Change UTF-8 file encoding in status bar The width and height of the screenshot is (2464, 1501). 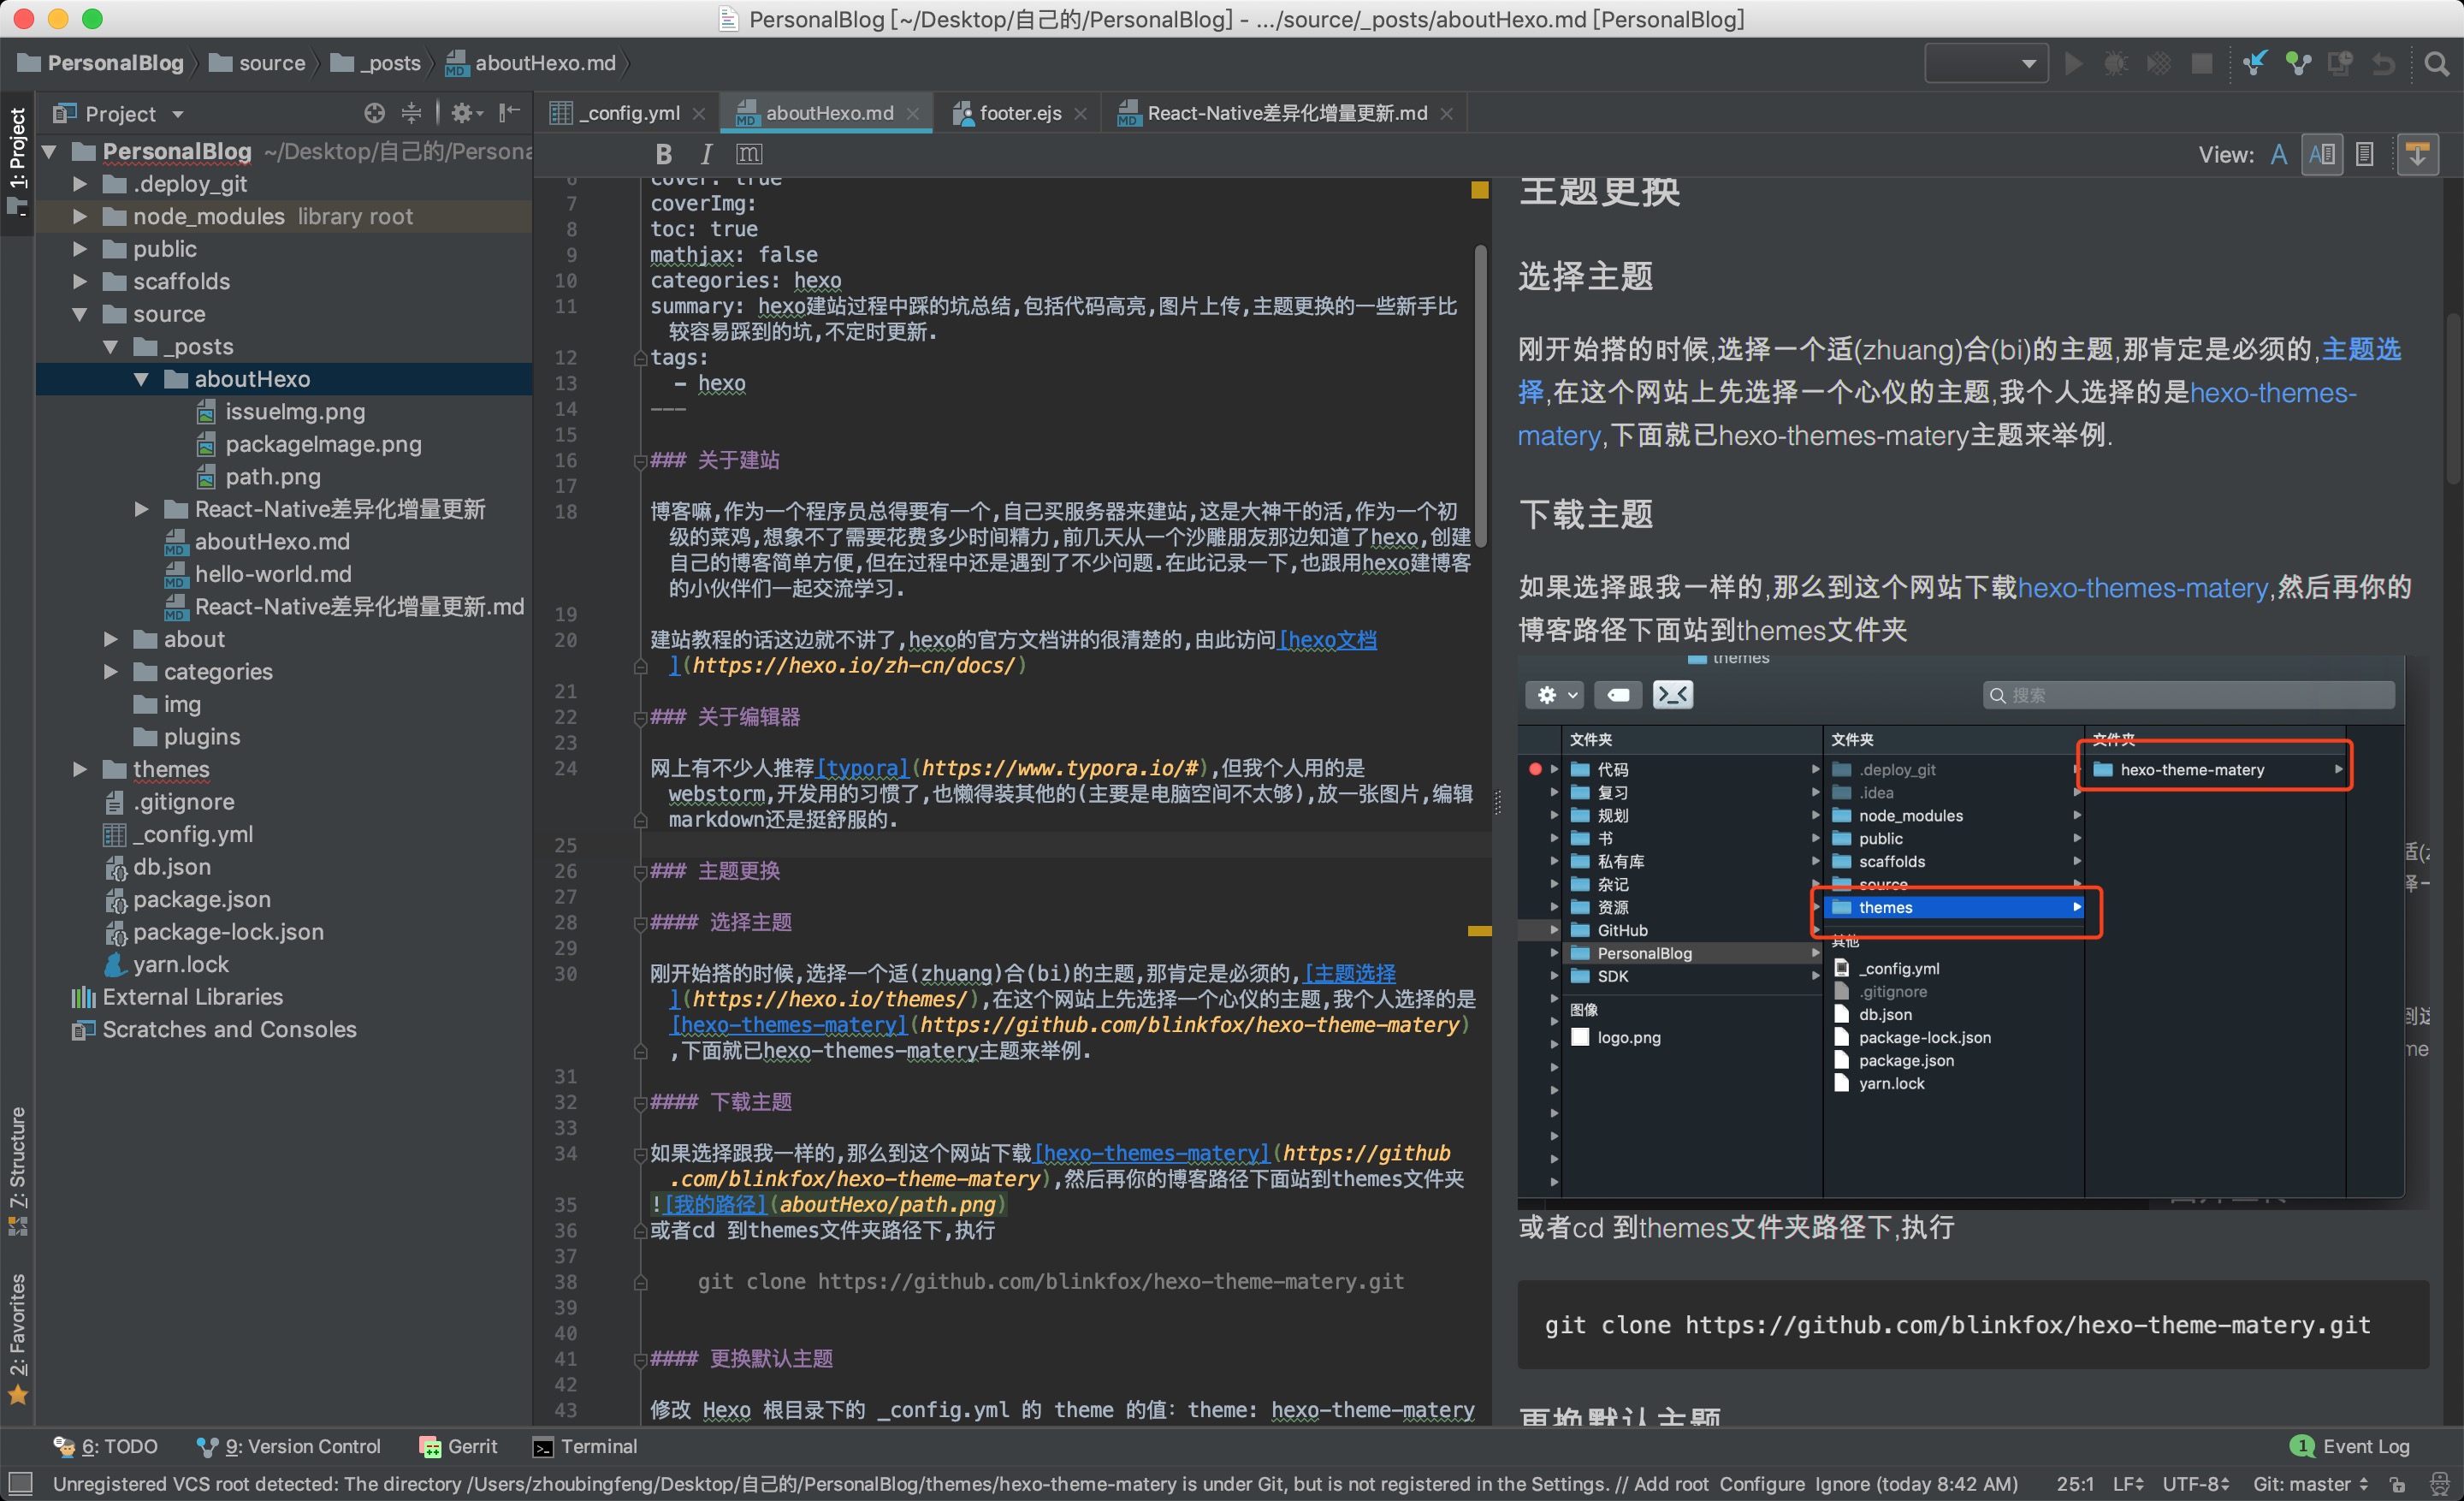click(2196, 1484)
